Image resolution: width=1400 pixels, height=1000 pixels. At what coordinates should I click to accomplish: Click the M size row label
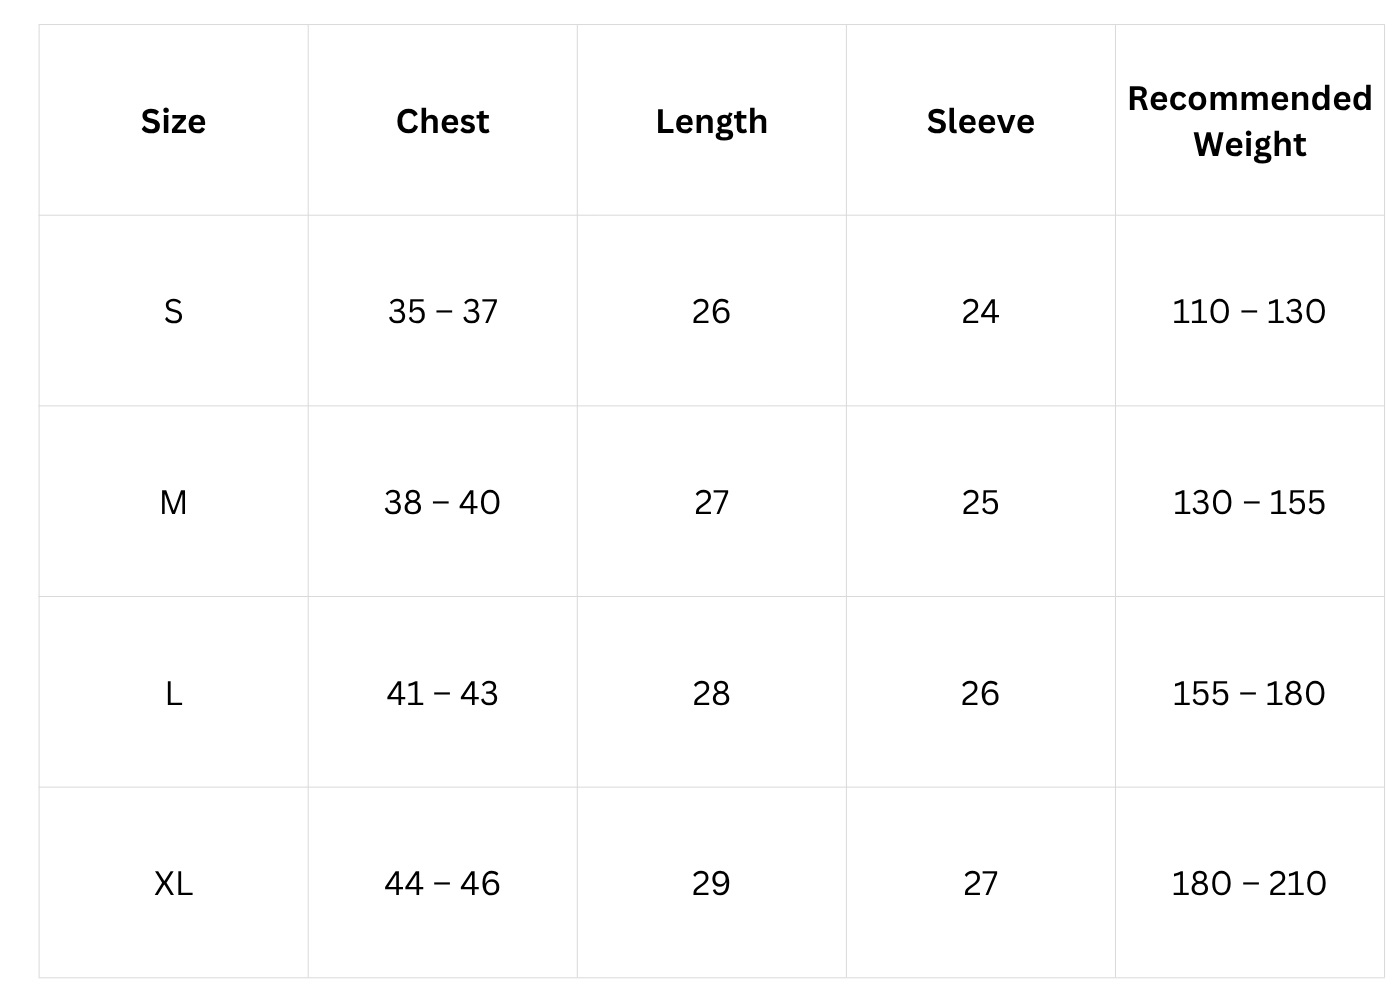point(173,502)
